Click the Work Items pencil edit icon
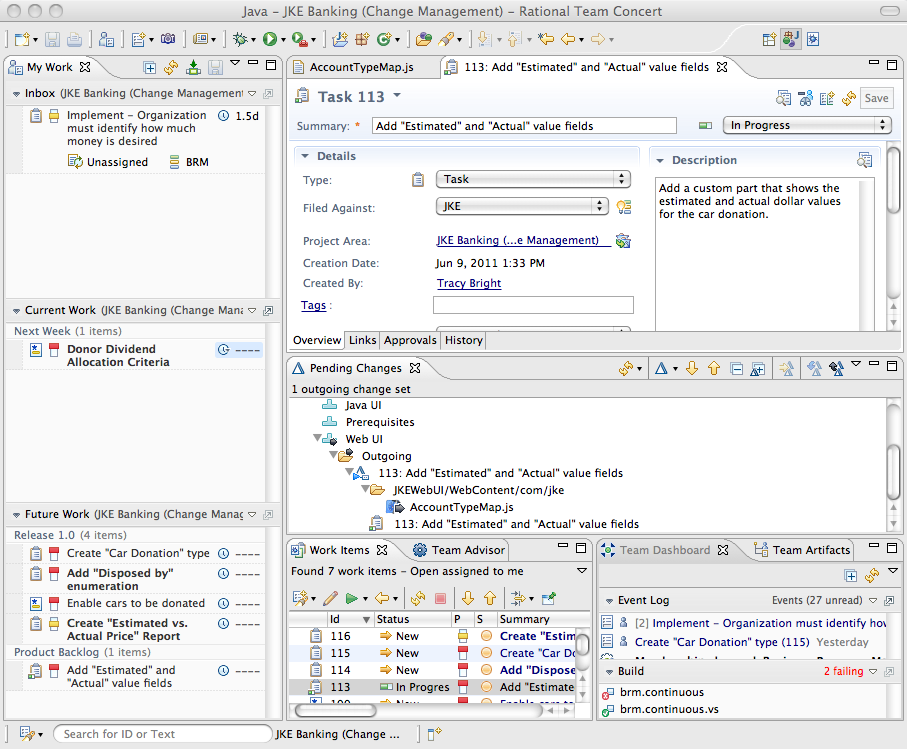This screenshot has height=749, width=907. coord(331,598)
